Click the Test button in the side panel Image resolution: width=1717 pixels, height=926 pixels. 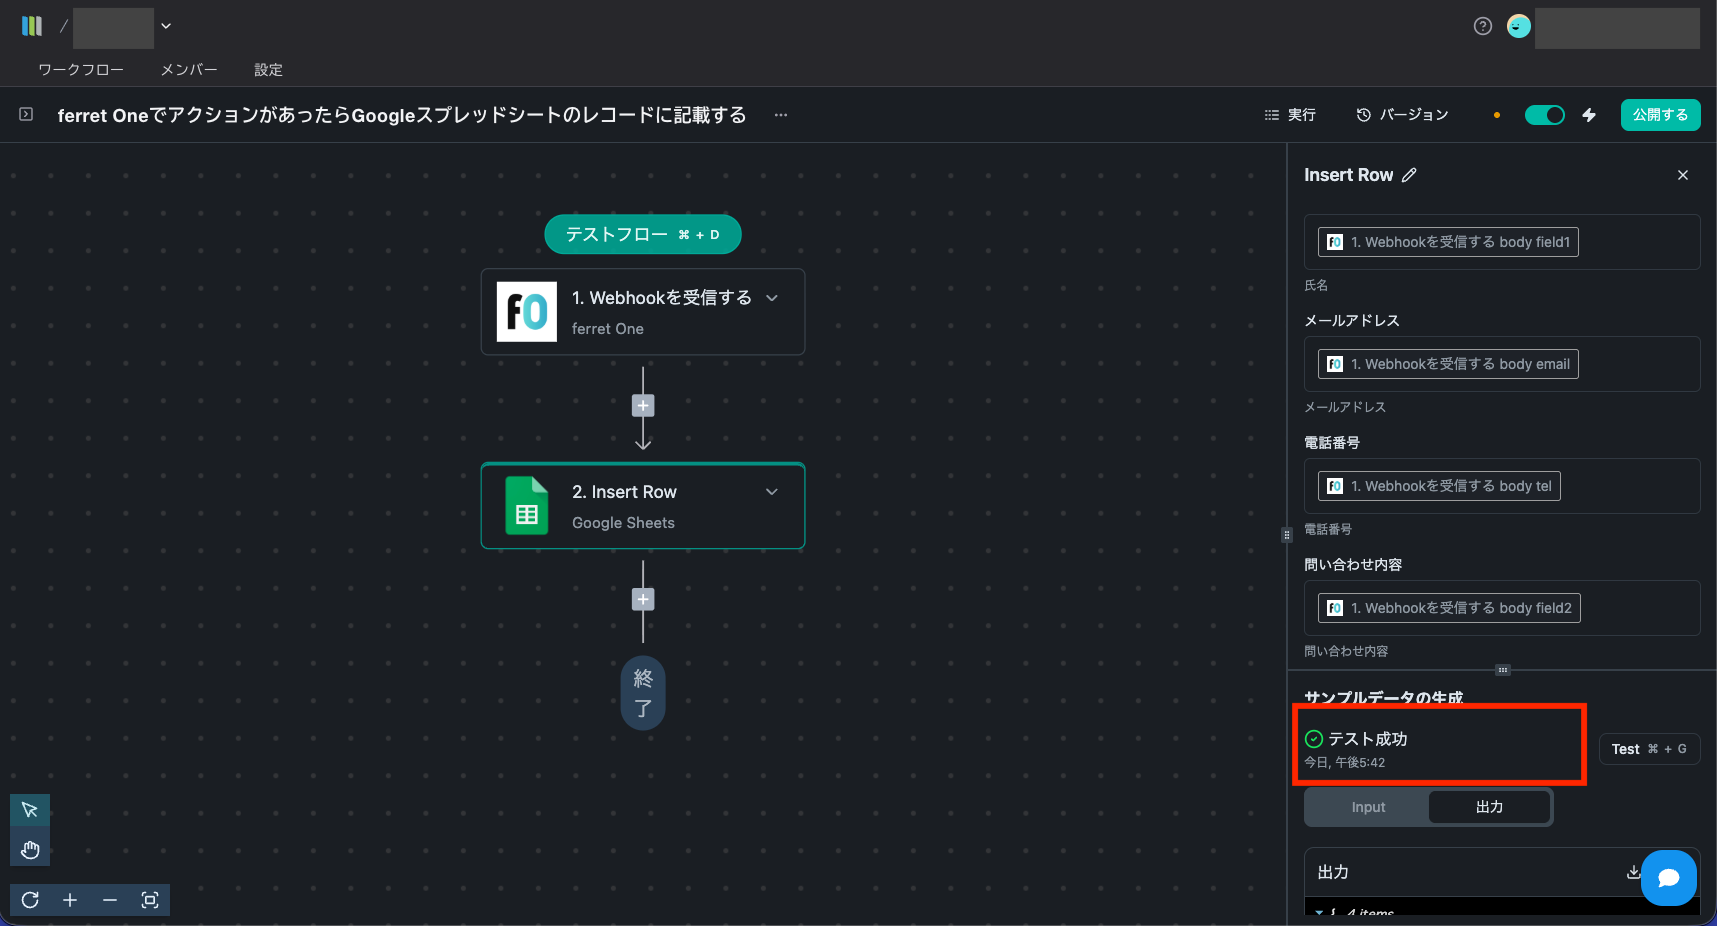click(1649, 749)
